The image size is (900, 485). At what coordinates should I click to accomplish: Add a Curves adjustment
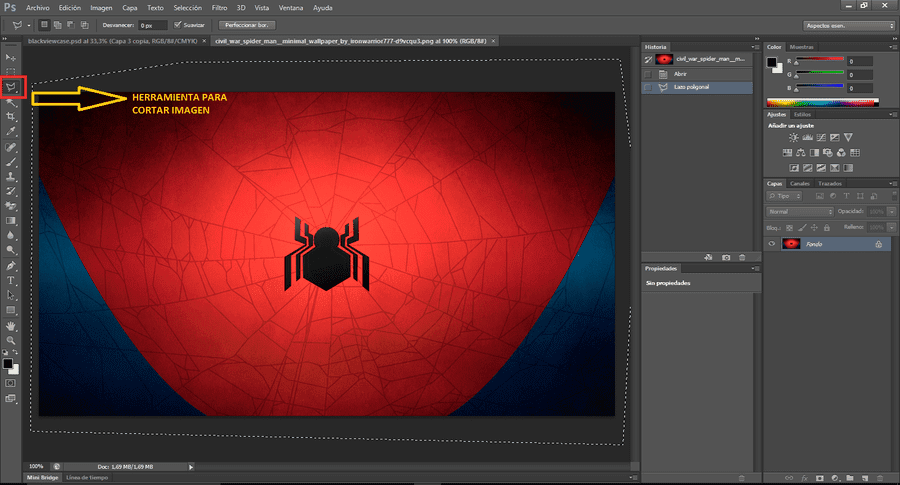point(821,138)
